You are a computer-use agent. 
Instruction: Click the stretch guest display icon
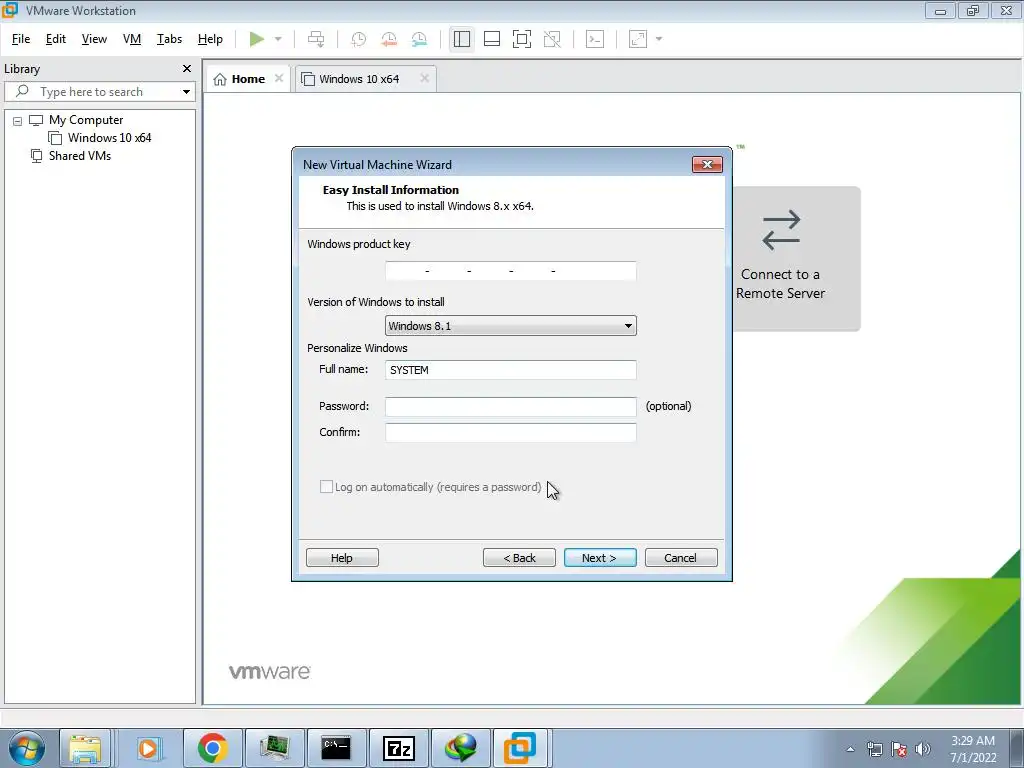[638, 39]
